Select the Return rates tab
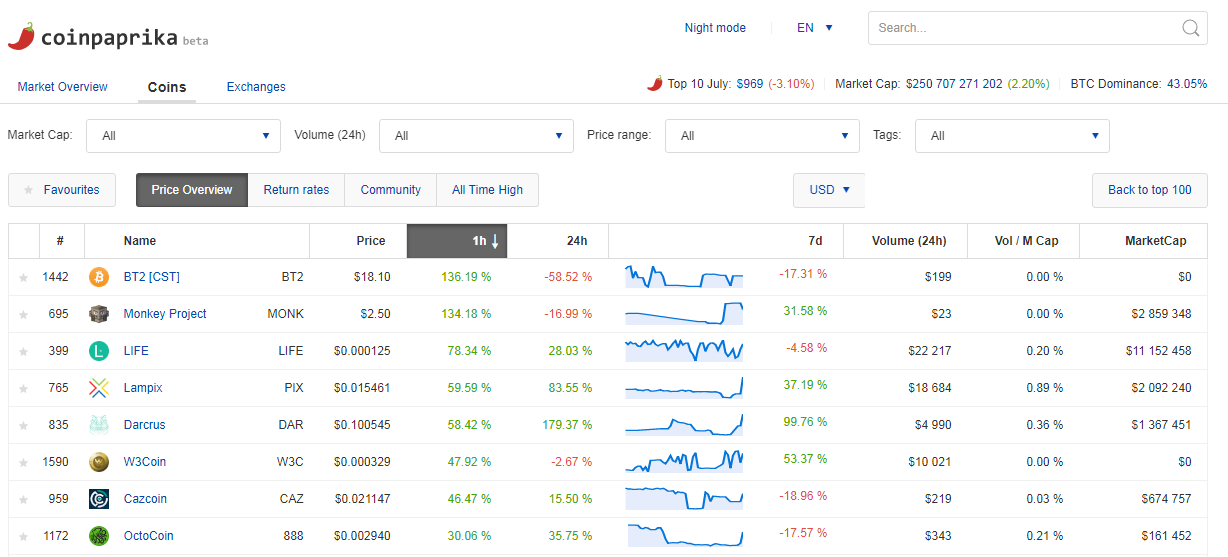 click(x=296, y=190)
